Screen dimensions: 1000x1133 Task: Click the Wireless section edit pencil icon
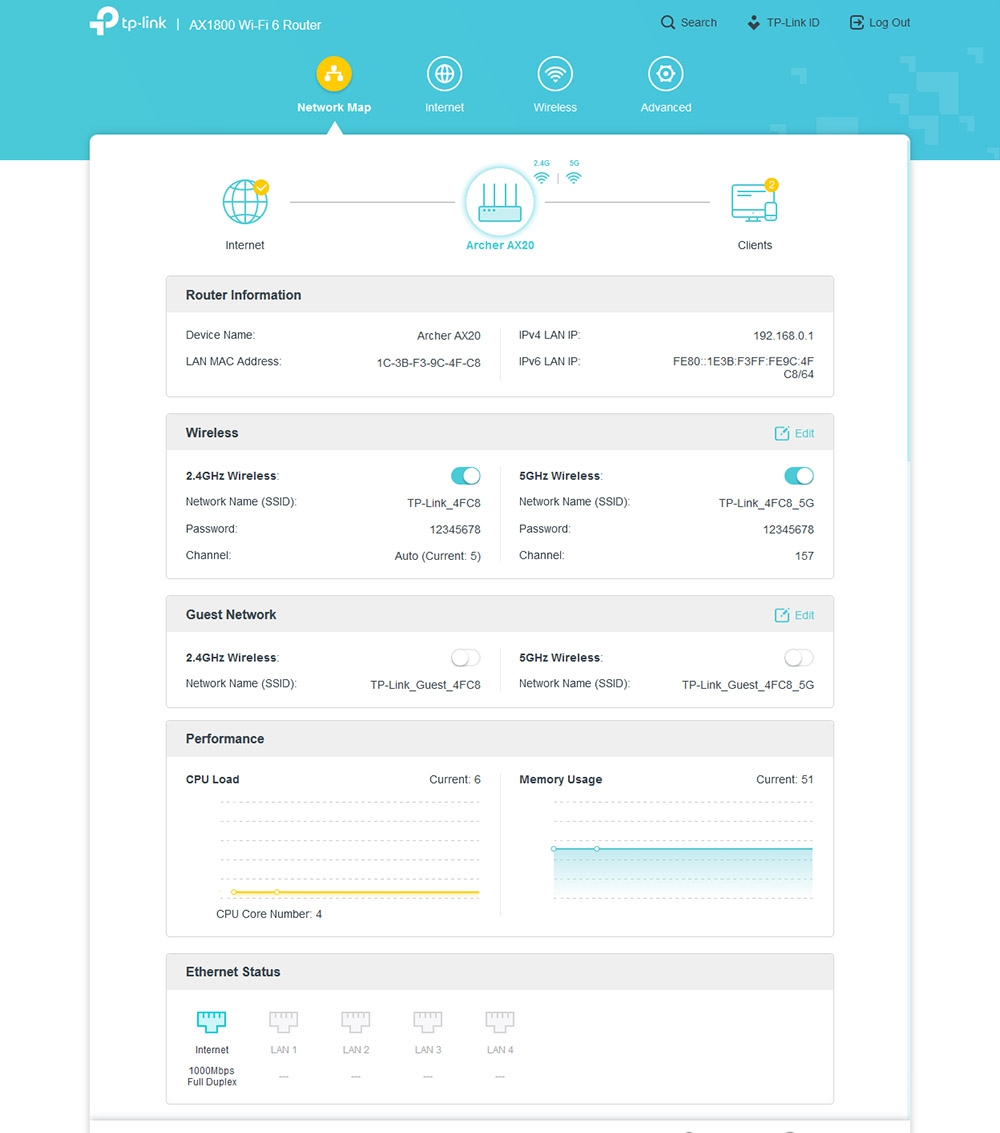pos(782,433)
